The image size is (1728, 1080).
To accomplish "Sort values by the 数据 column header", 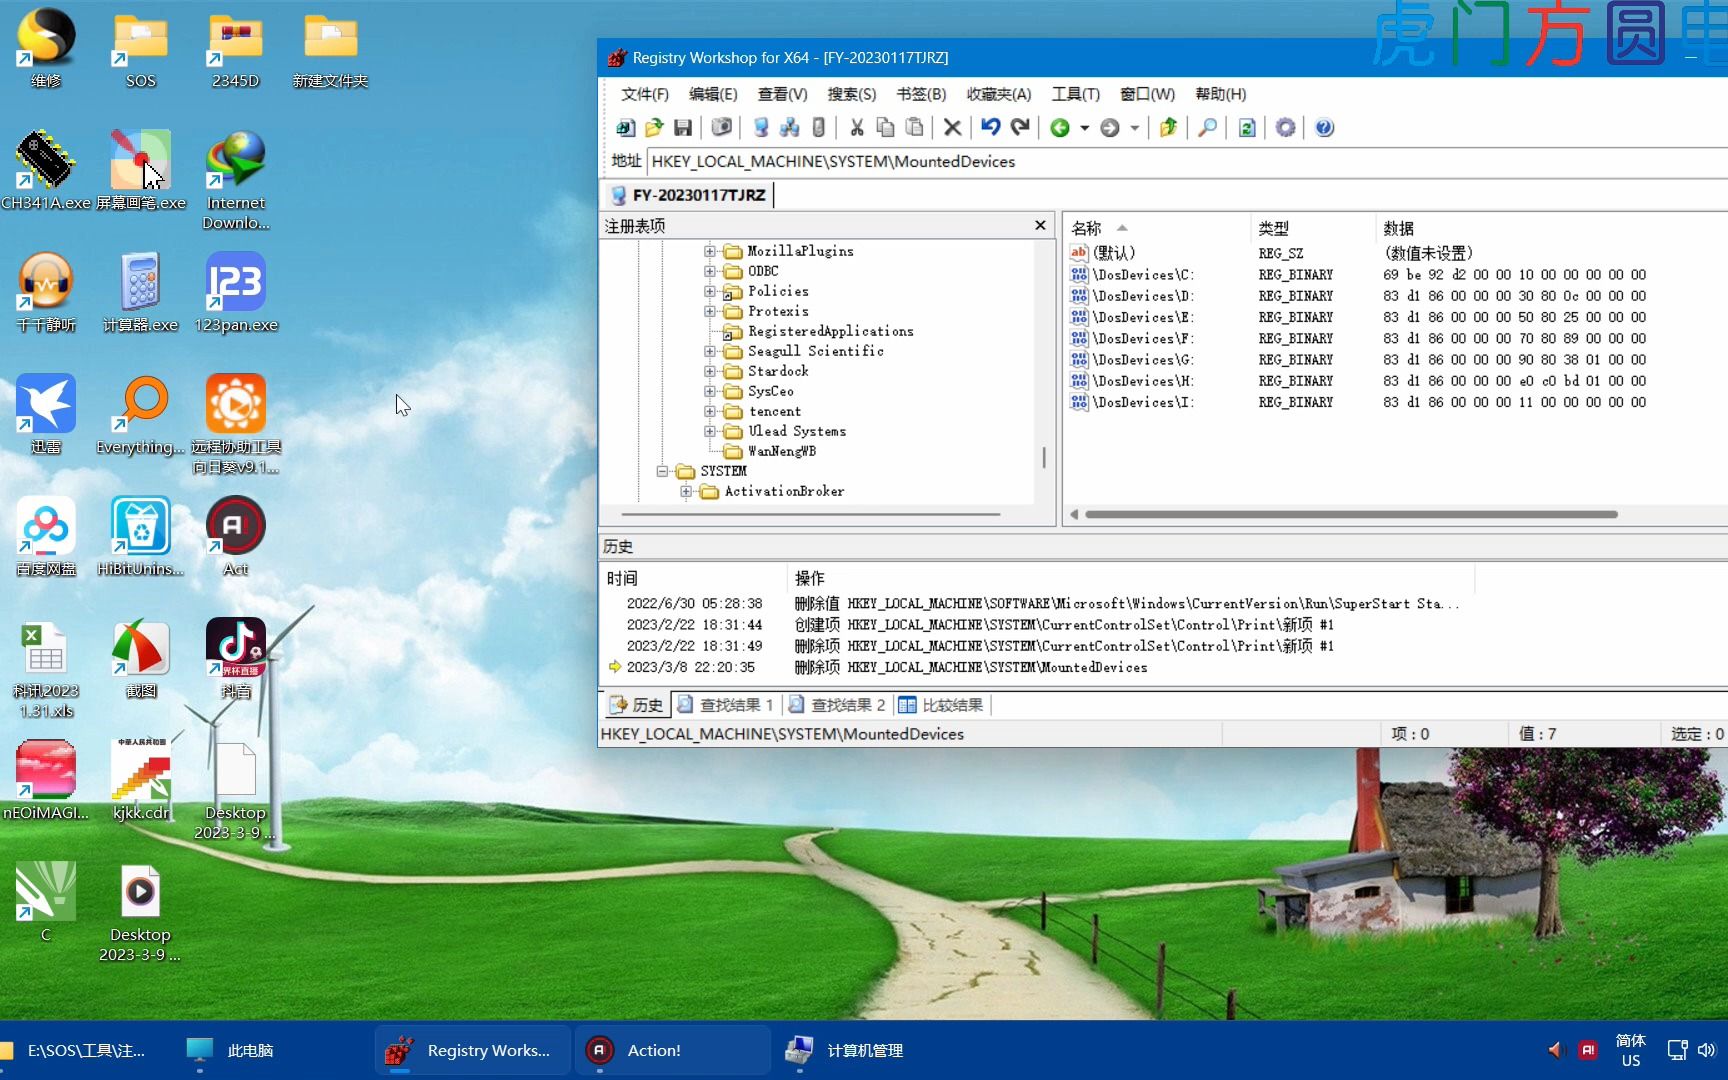I will 1550,228.
